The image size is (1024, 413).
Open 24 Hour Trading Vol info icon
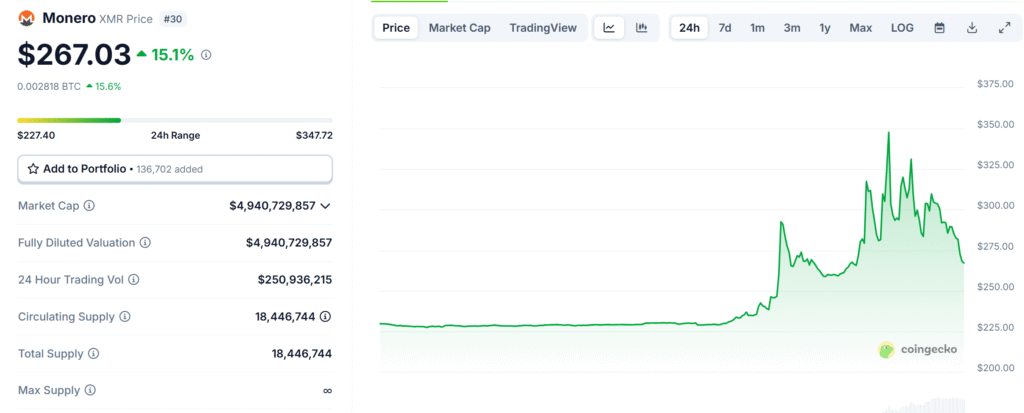(134, 280)
